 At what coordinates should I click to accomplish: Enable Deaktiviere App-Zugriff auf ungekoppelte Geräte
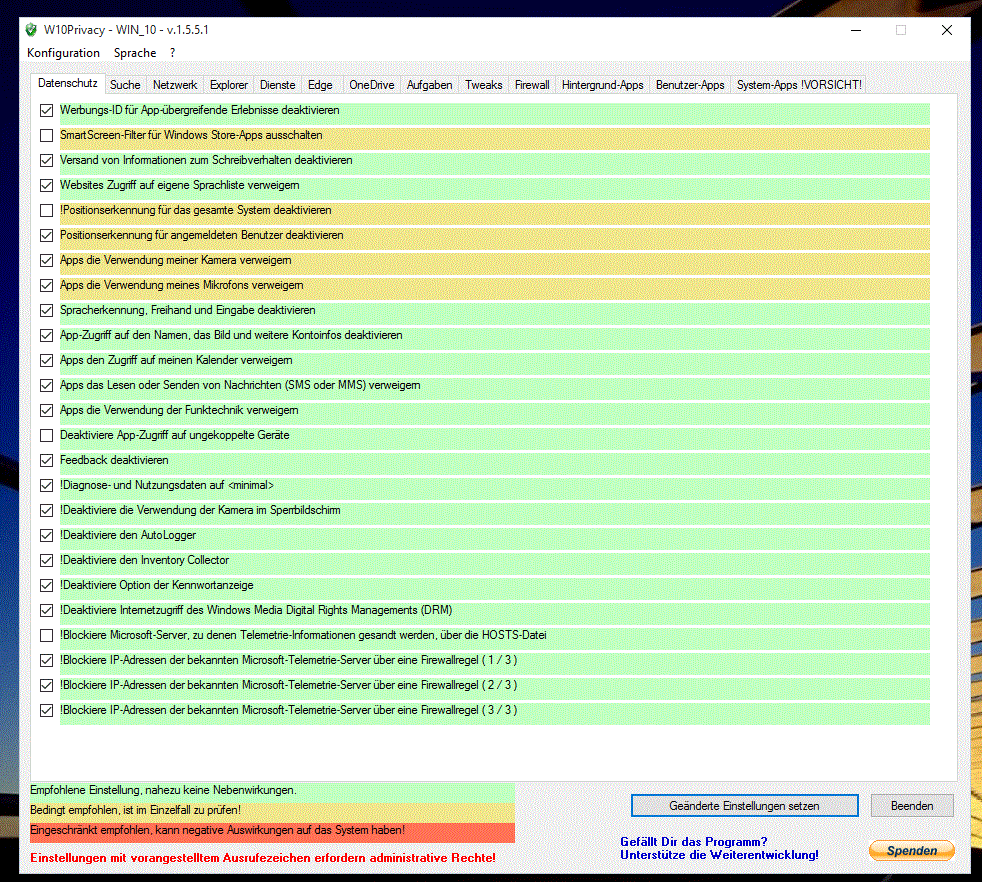point(47,435)
